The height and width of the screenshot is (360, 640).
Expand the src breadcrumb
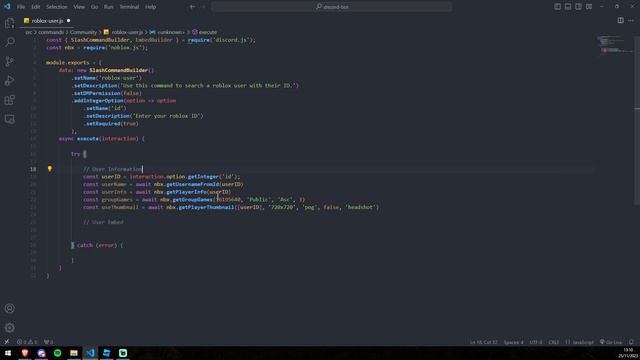pos(28,32)
